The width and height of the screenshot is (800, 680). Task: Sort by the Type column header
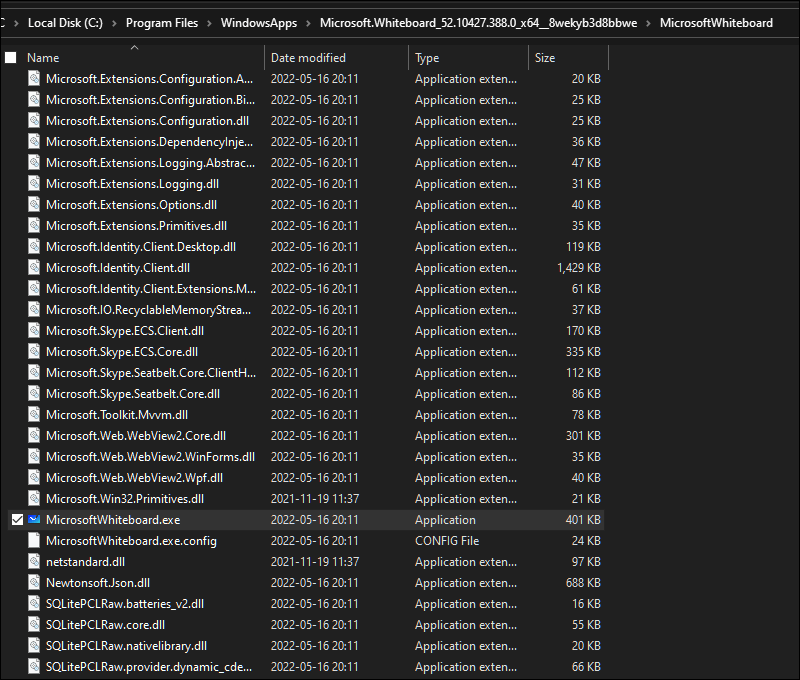click(427, 58)
